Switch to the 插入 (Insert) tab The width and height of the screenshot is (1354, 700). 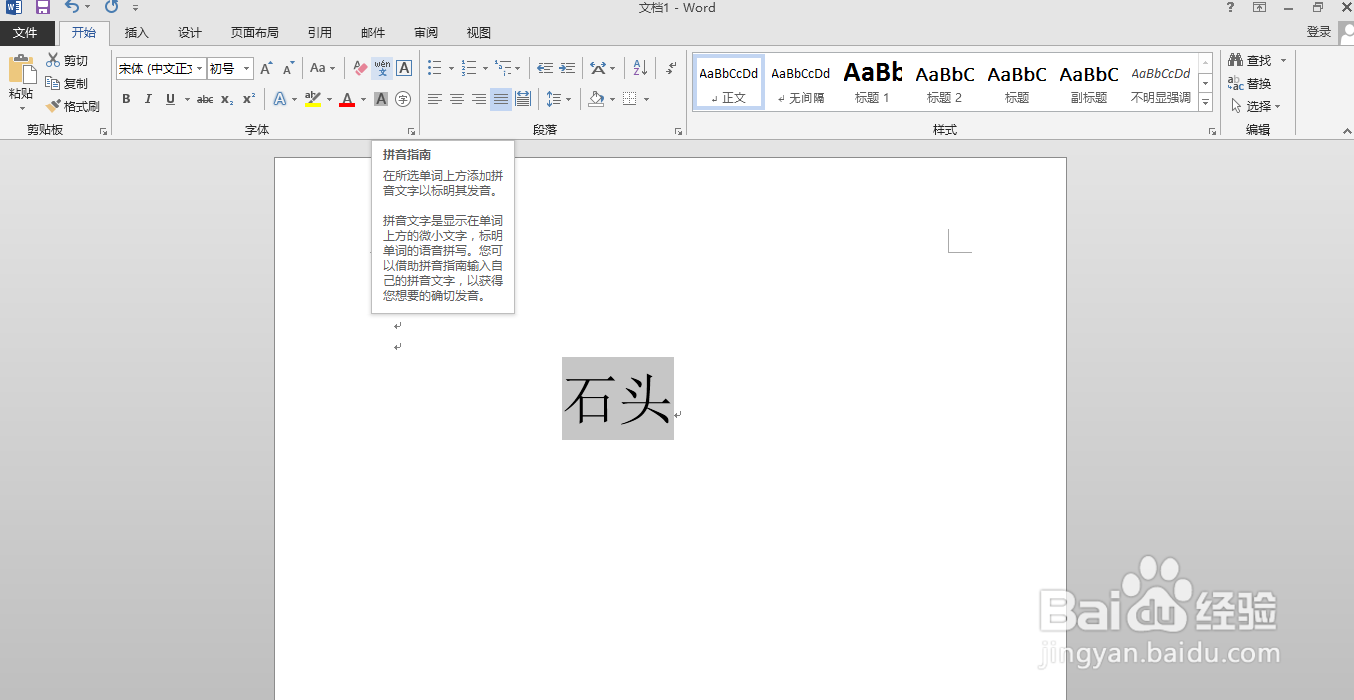point(137,33)
